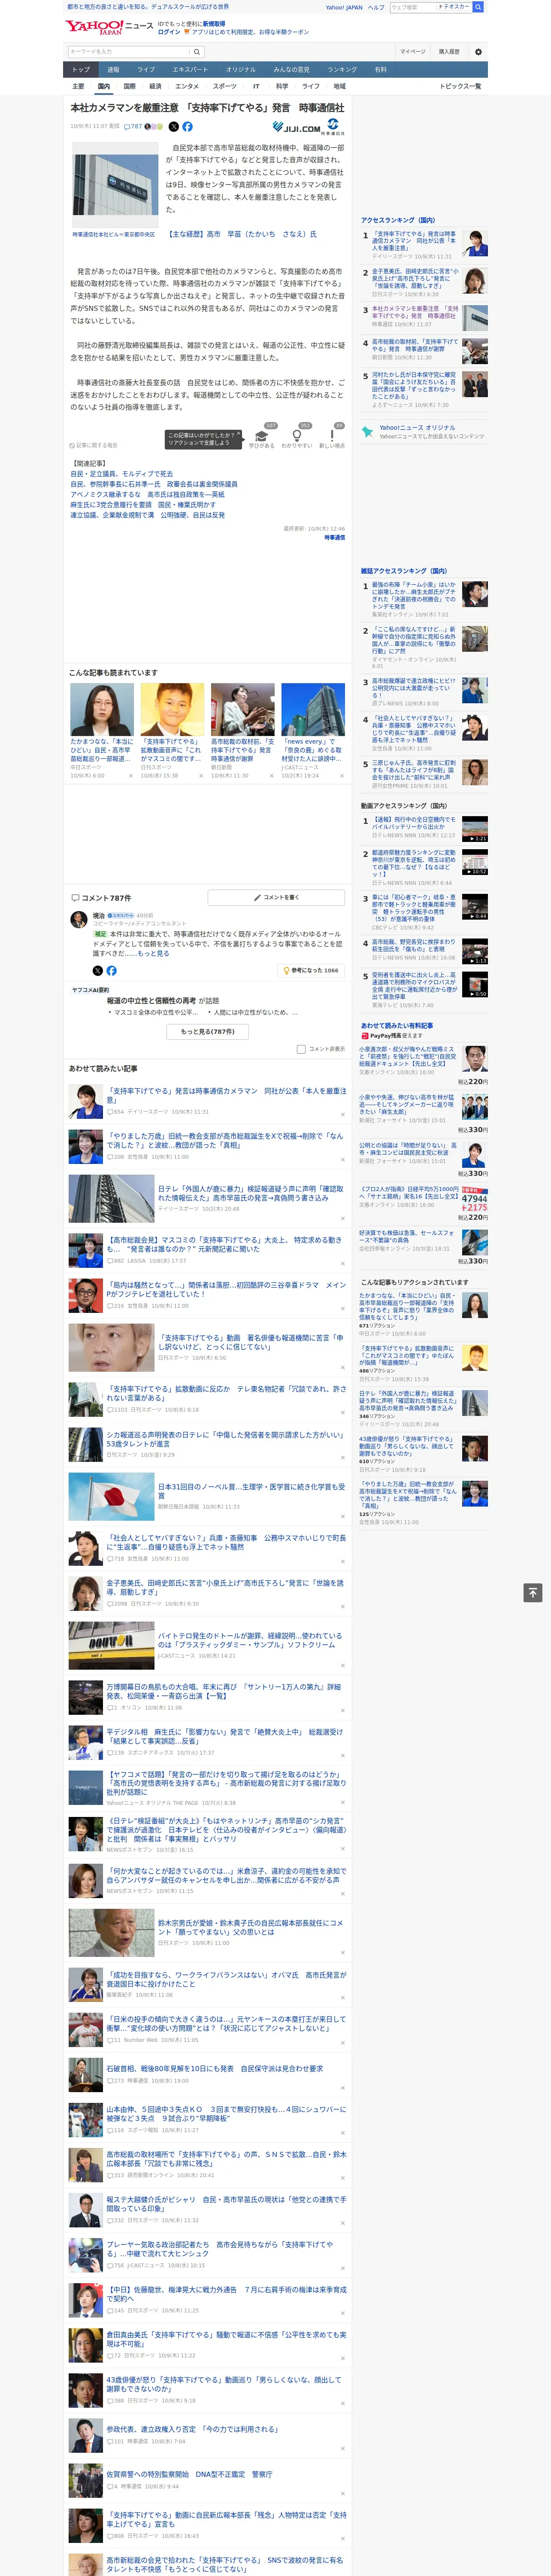The height and width of the screenshot is (2576, 551).
Task: Click the トピックス一覧 link
Action: click(460, 86)
